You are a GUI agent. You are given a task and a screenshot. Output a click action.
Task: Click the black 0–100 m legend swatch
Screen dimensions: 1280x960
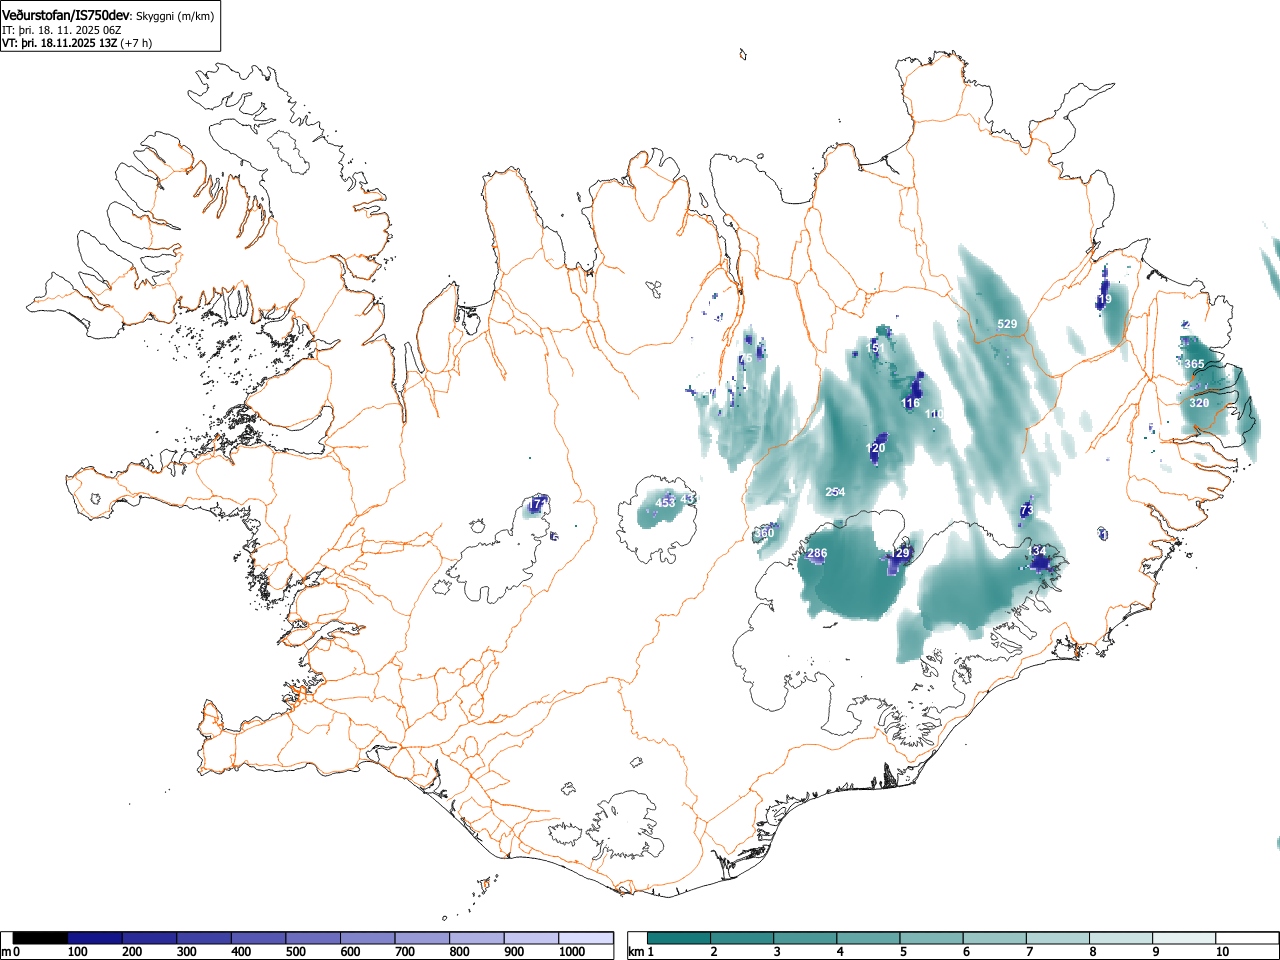pyautogui.click(x=40, y=938)
